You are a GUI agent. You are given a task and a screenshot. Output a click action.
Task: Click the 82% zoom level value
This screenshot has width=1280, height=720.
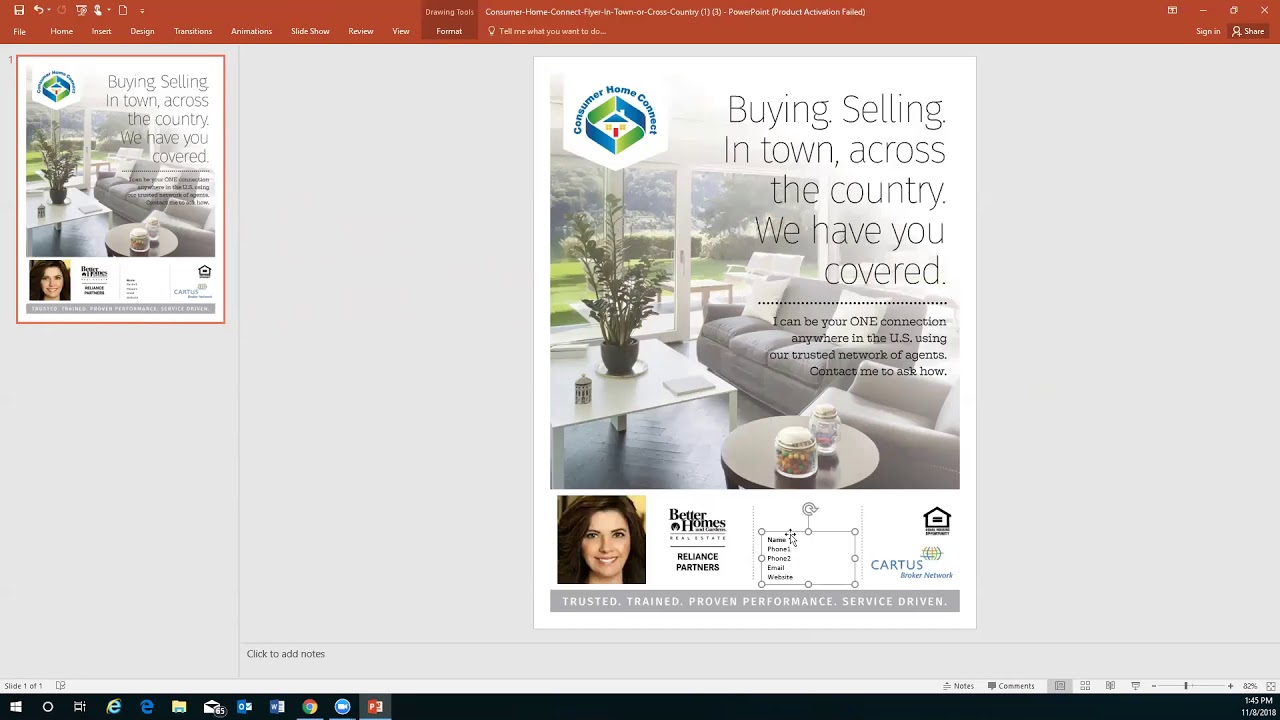pos(1249,686)
